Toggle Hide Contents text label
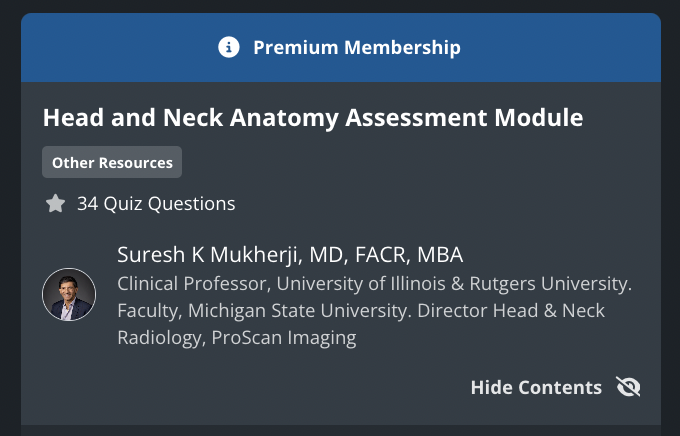680x436 pixels. pyautogui.click(x=536, y=387)
